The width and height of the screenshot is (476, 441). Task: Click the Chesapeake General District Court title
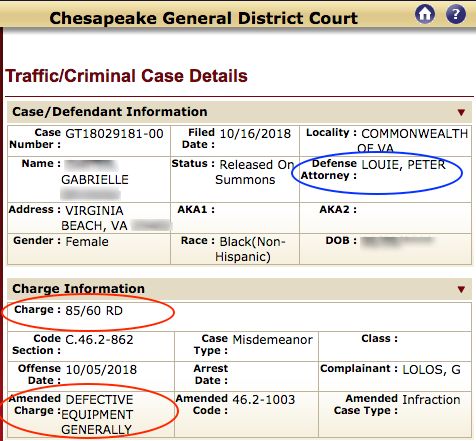(x=204, y=18)
